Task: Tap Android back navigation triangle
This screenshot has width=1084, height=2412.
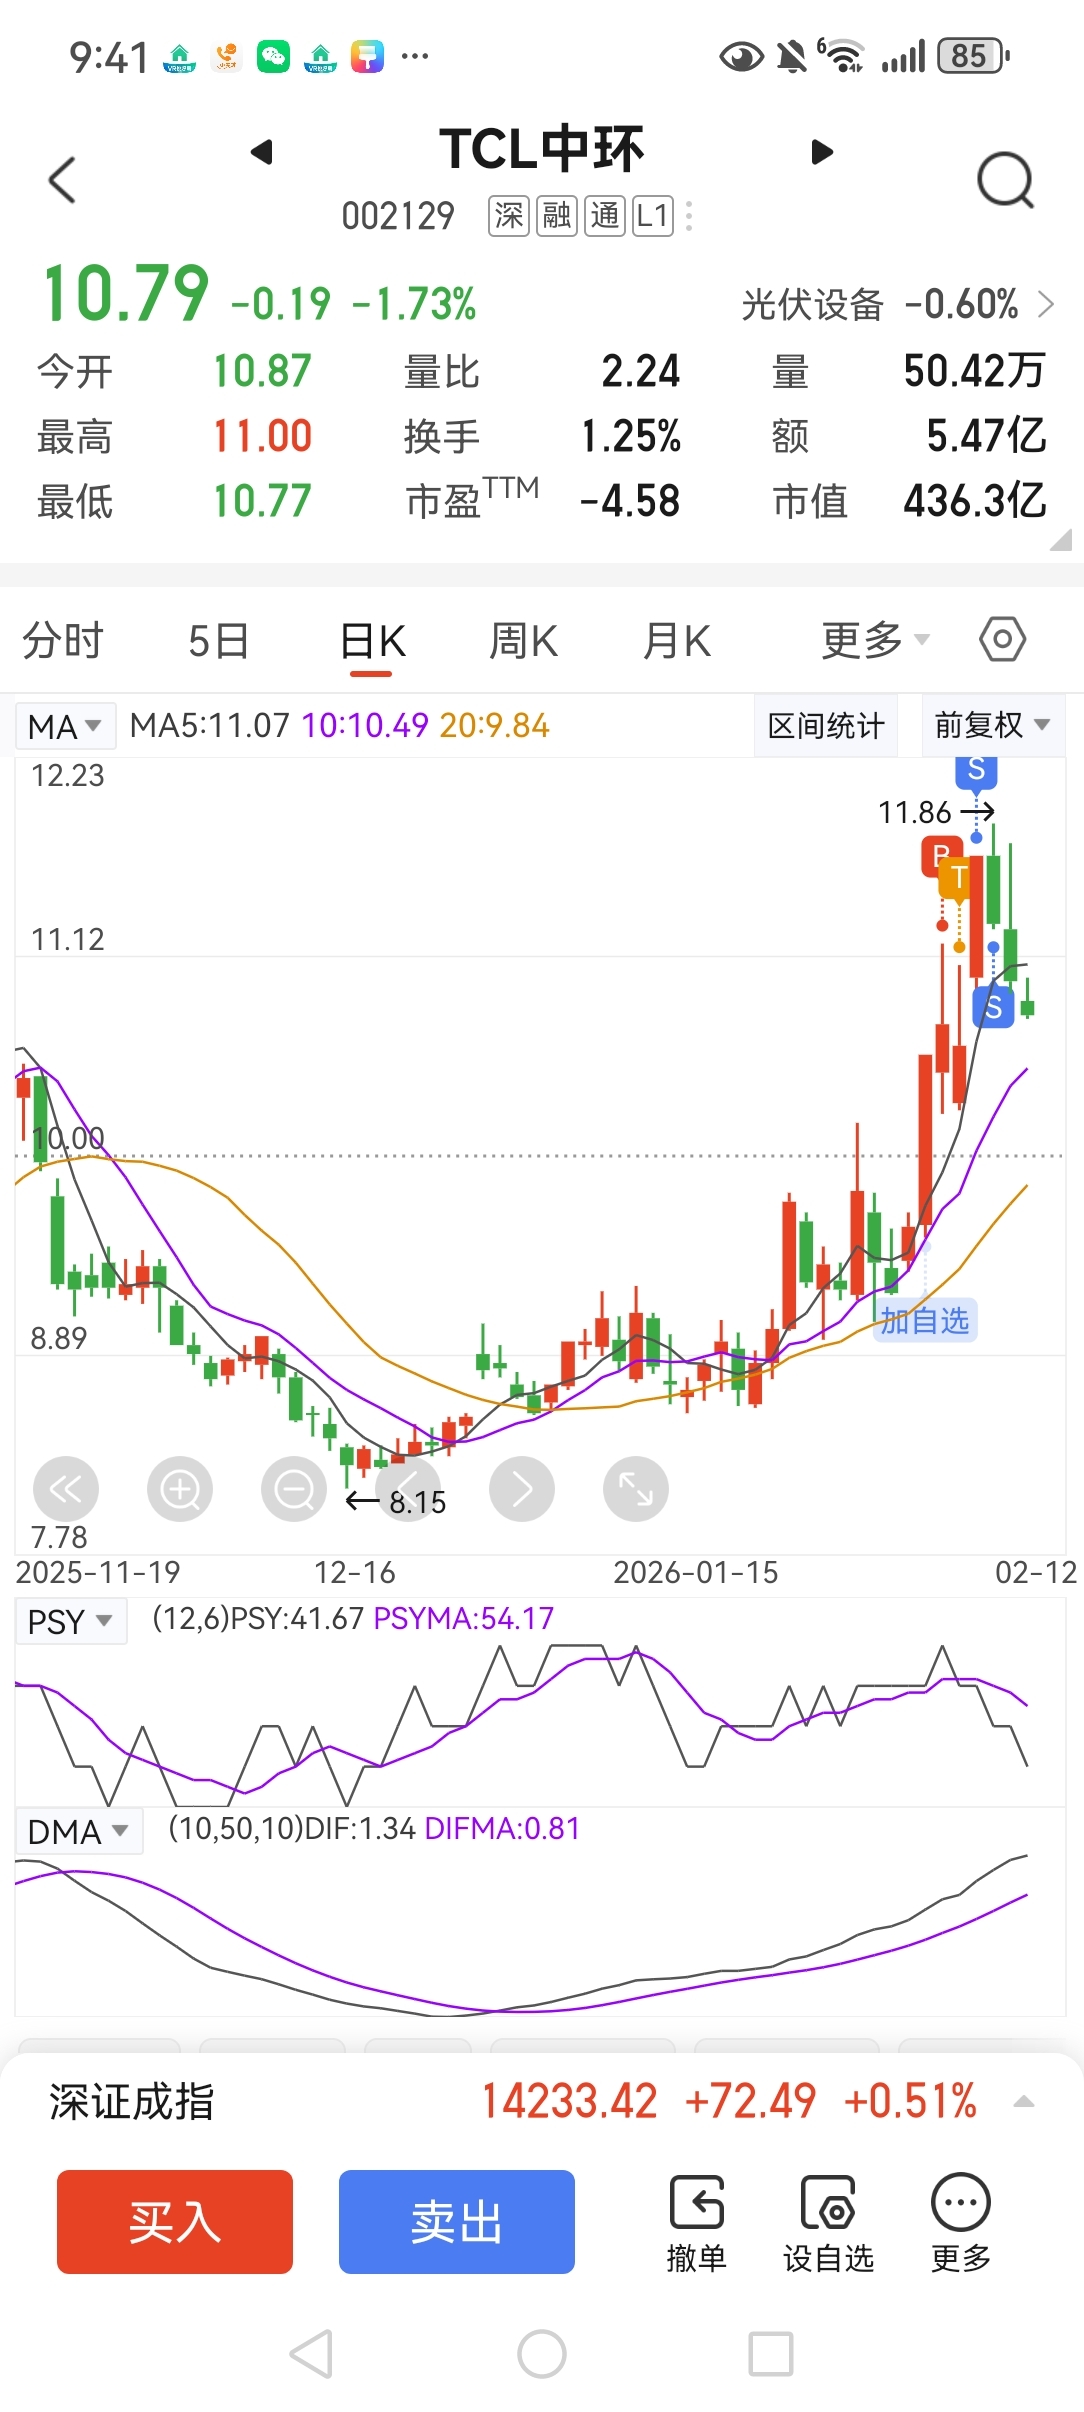Action: pyautogui.click(x=311, y=2354)
